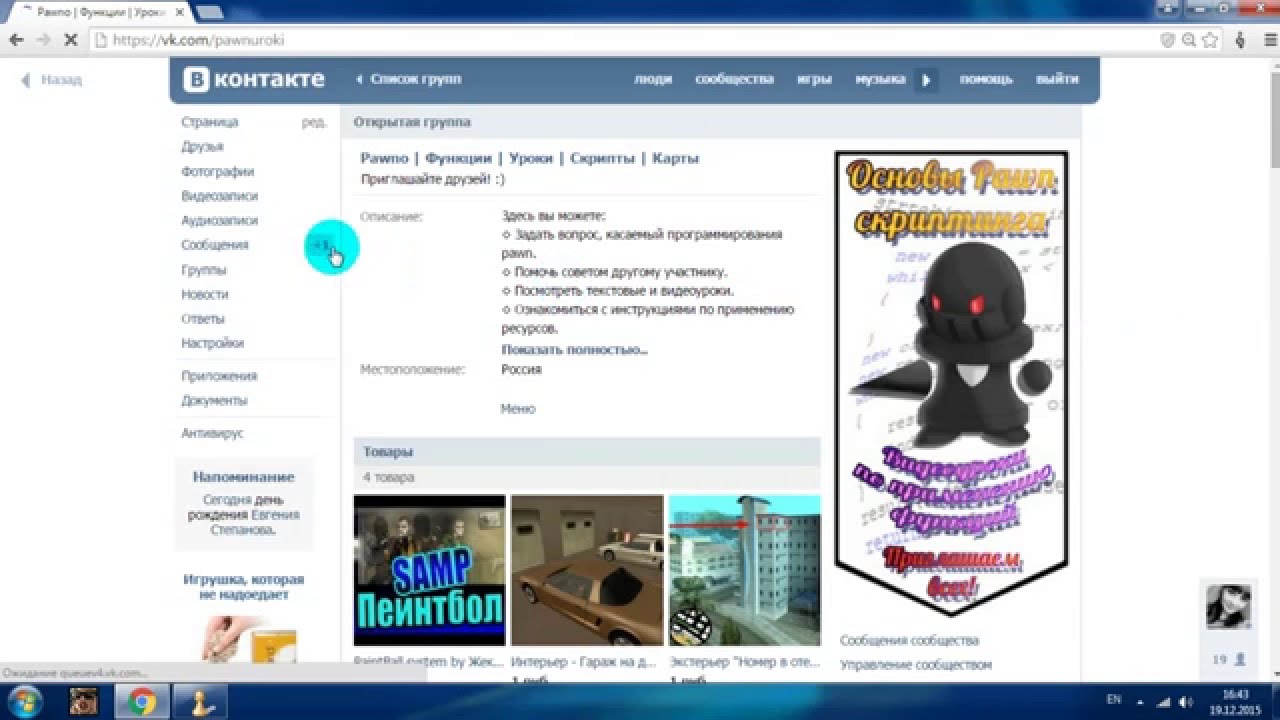This screenshot has width=1280, height=720.
Task: Click the friend avatar in the chat sidebar
Action: (1227, 606)
